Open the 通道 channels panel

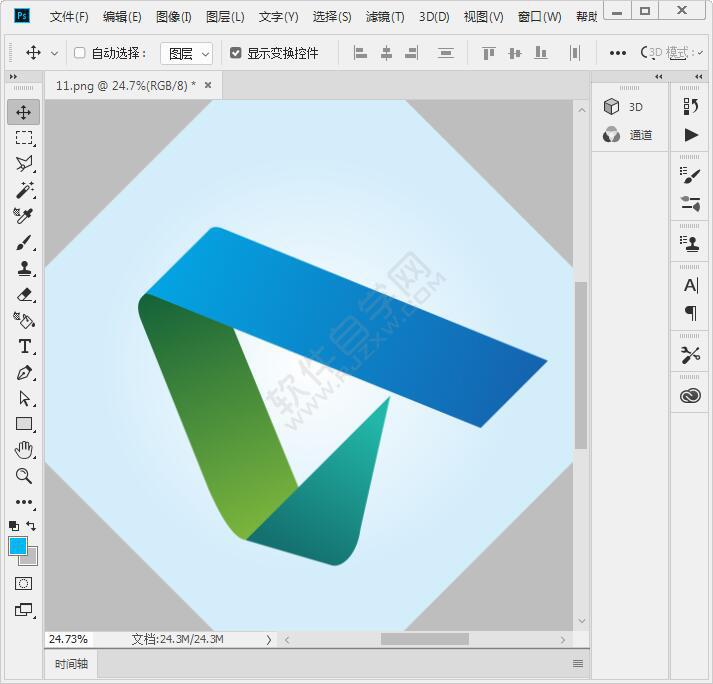(x=629, y=135)
